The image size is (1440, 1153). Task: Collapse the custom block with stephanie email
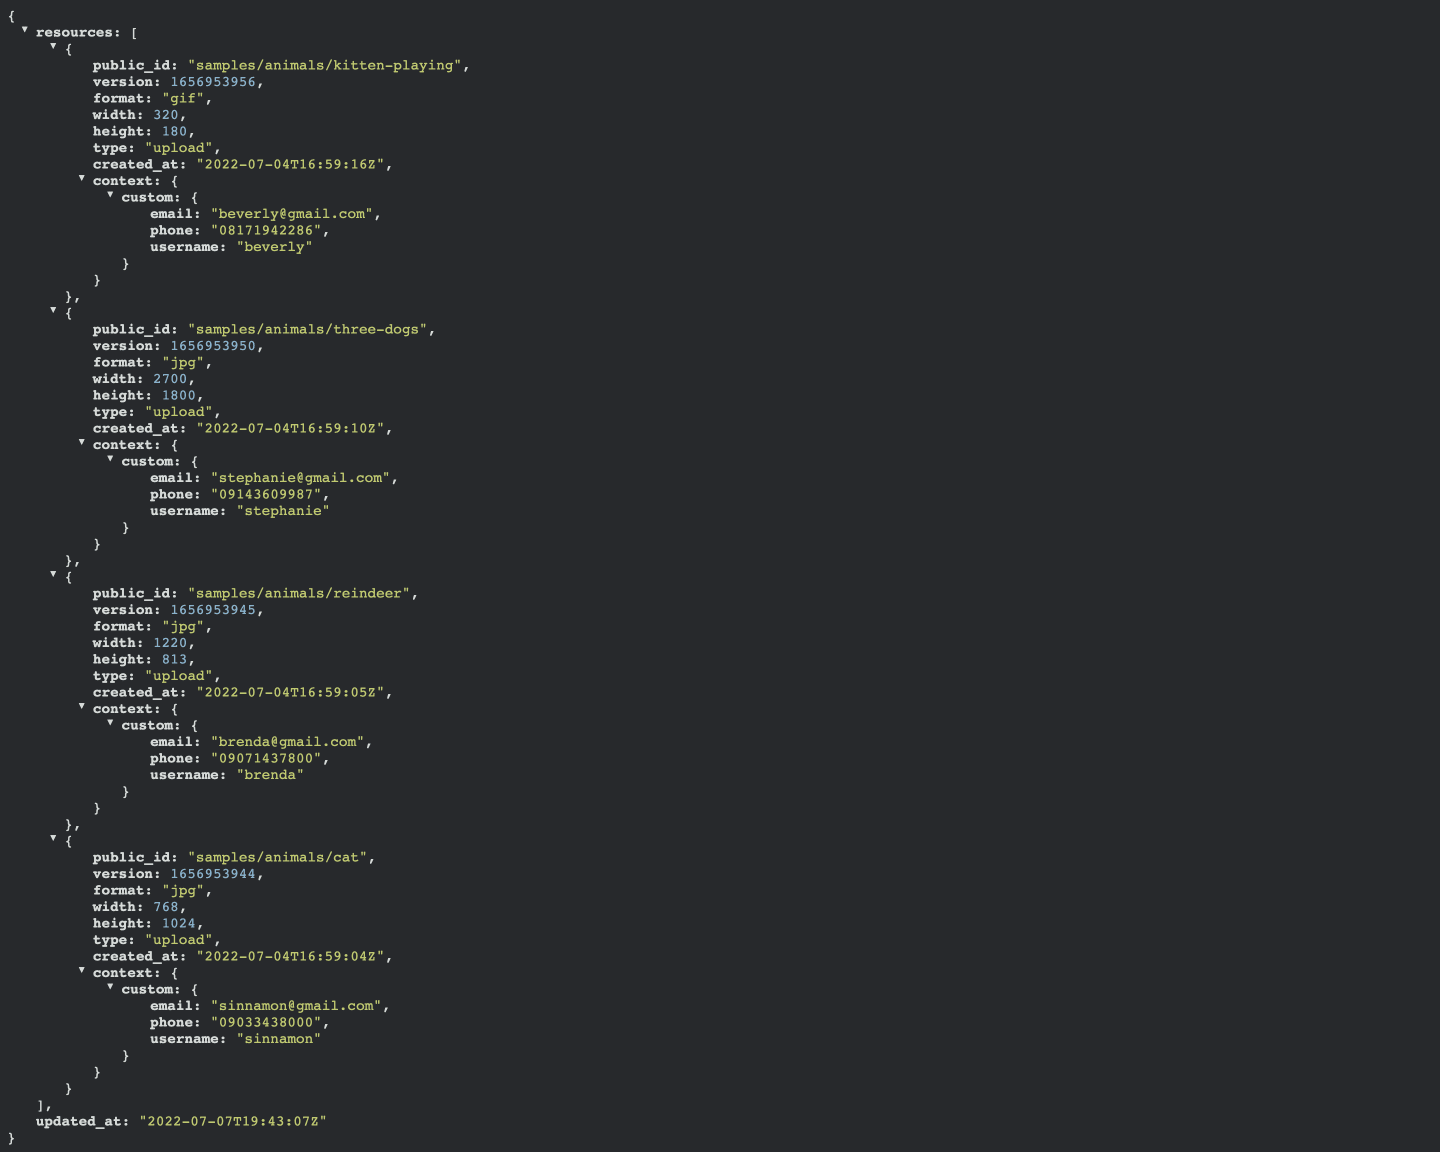(110, 459)
